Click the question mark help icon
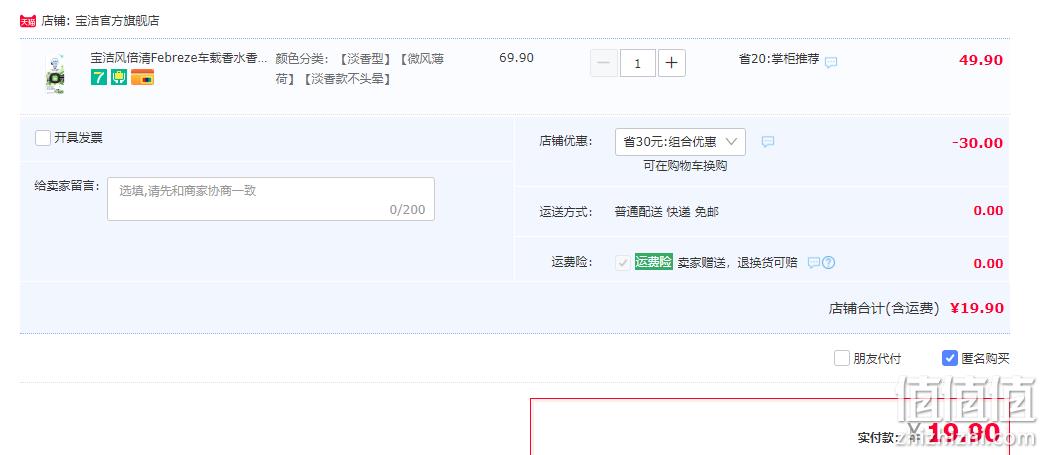The width and height of the screenshot is (1045, 455). [828, 262]
